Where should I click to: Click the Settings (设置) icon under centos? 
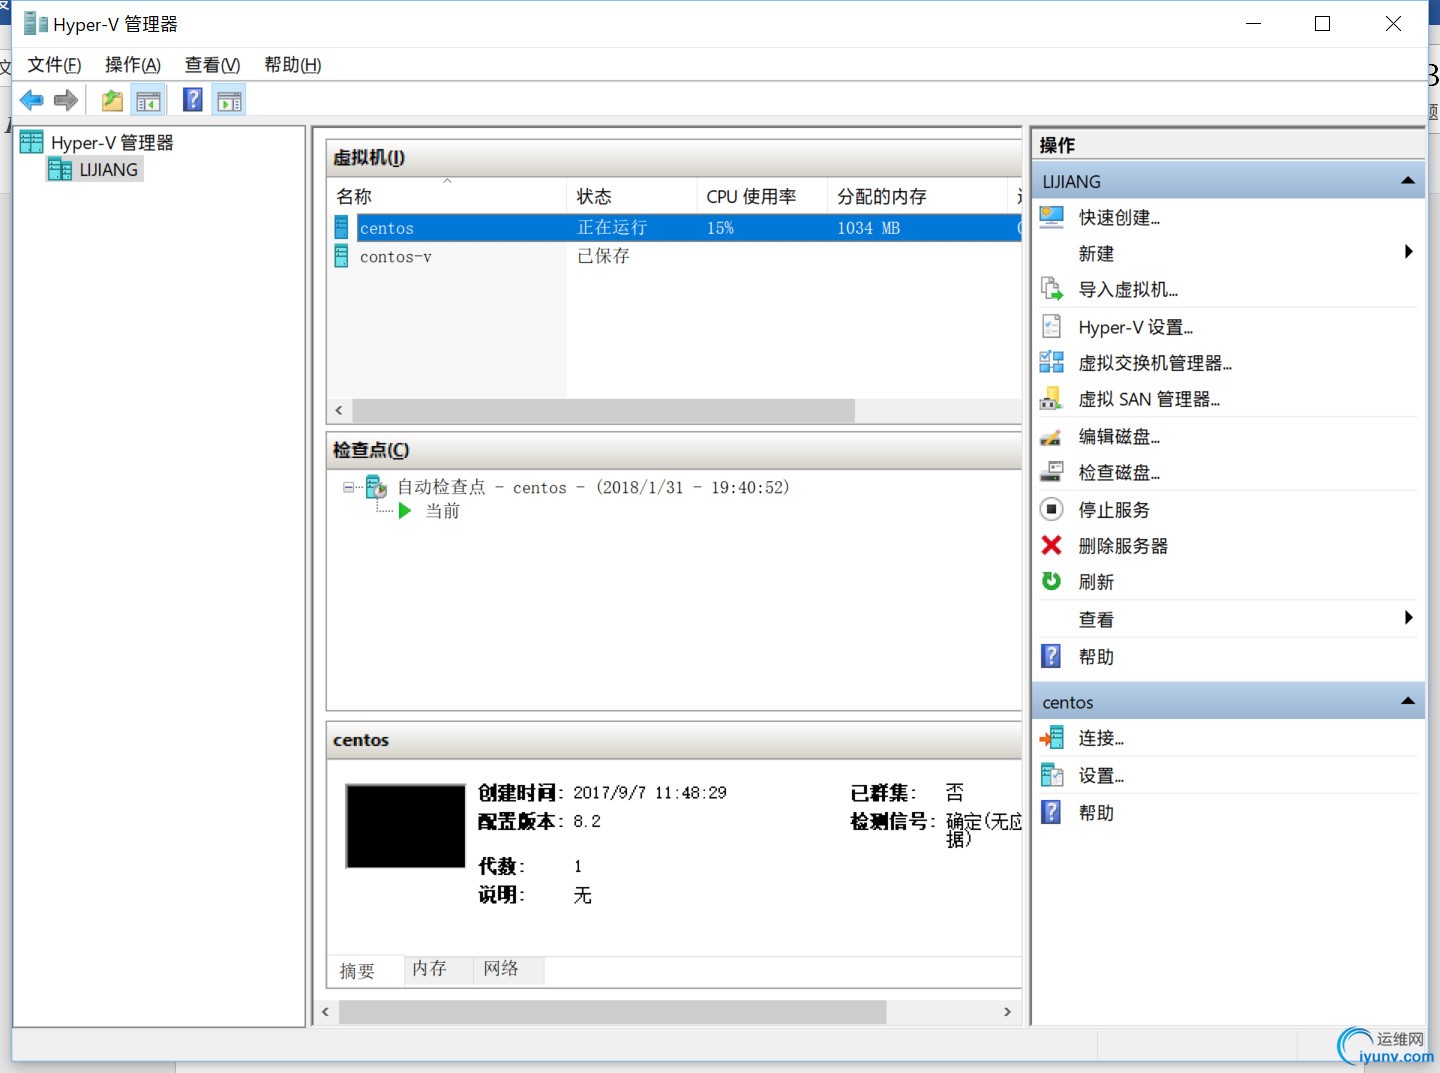click(x=1052, y=775)
